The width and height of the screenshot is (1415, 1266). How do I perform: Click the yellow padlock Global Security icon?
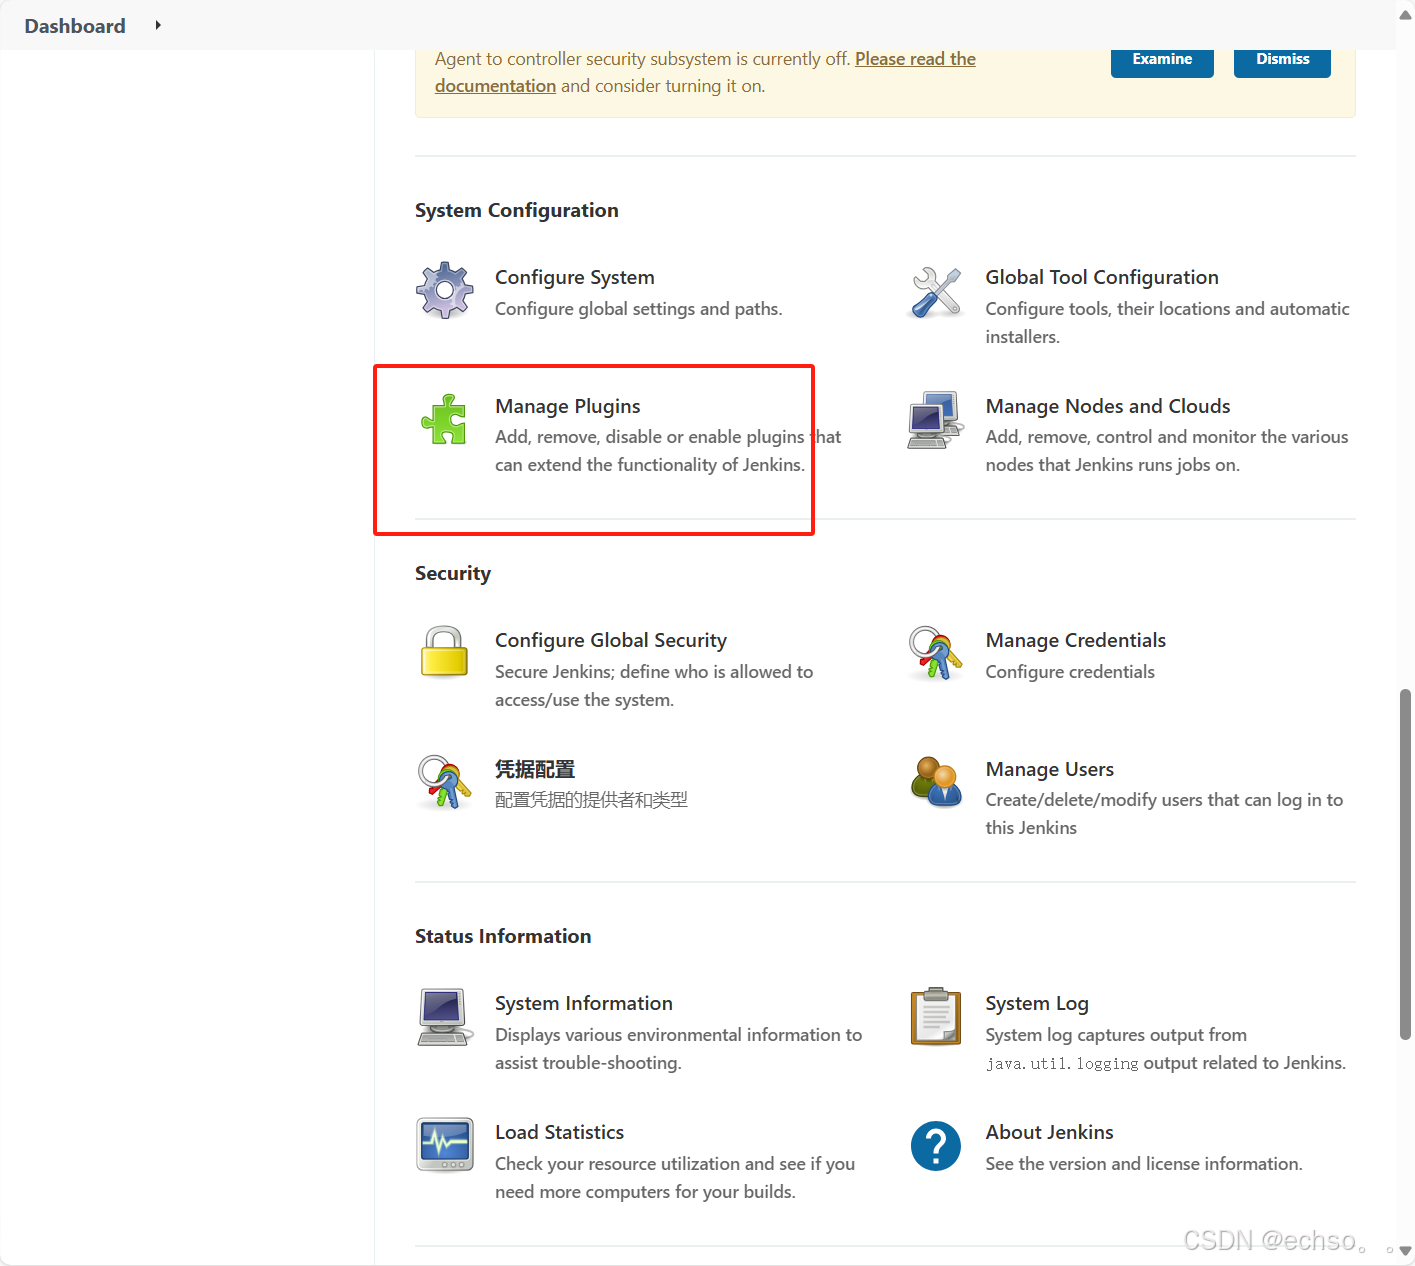click(444, 652)
